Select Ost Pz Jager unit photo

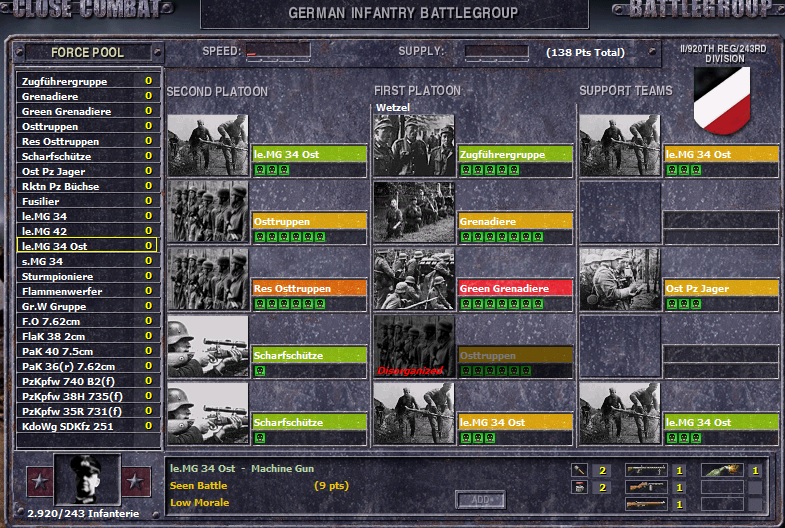click(x=620, y=279)
